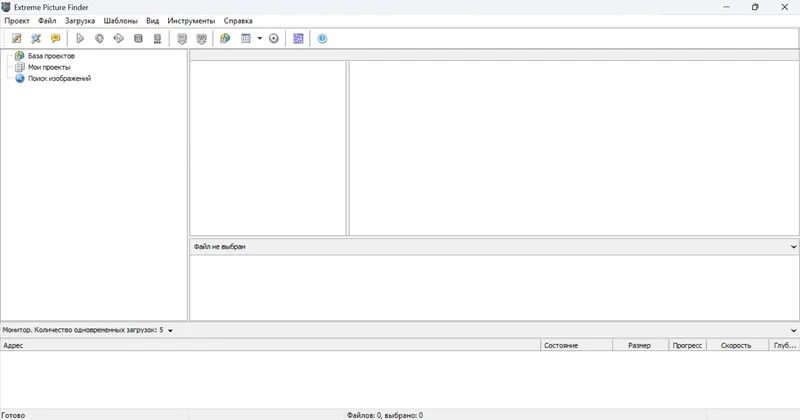Screen dimensions: 800x420
Task: Open the view mode dropdown arrow
Action: click(x=260, y=38)
